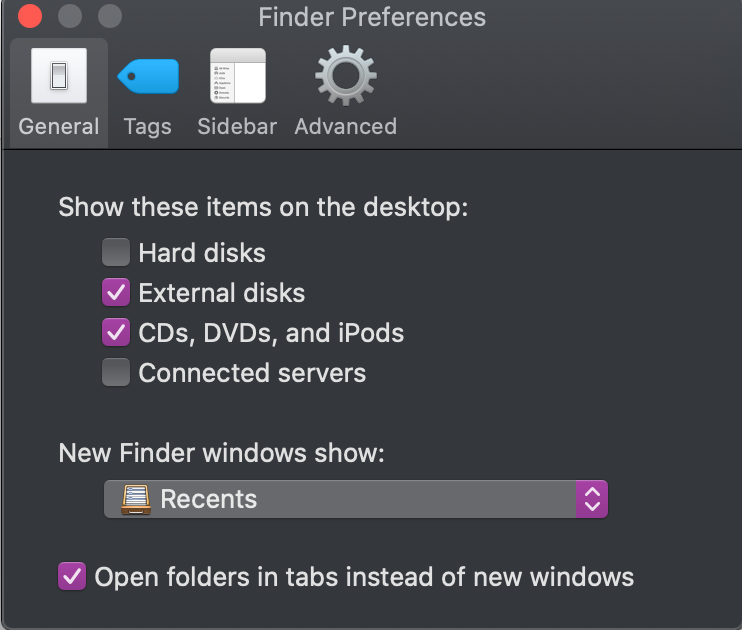Click the blue Tags icon
Screen dimensions: 742x630
(x=148, y=76)
